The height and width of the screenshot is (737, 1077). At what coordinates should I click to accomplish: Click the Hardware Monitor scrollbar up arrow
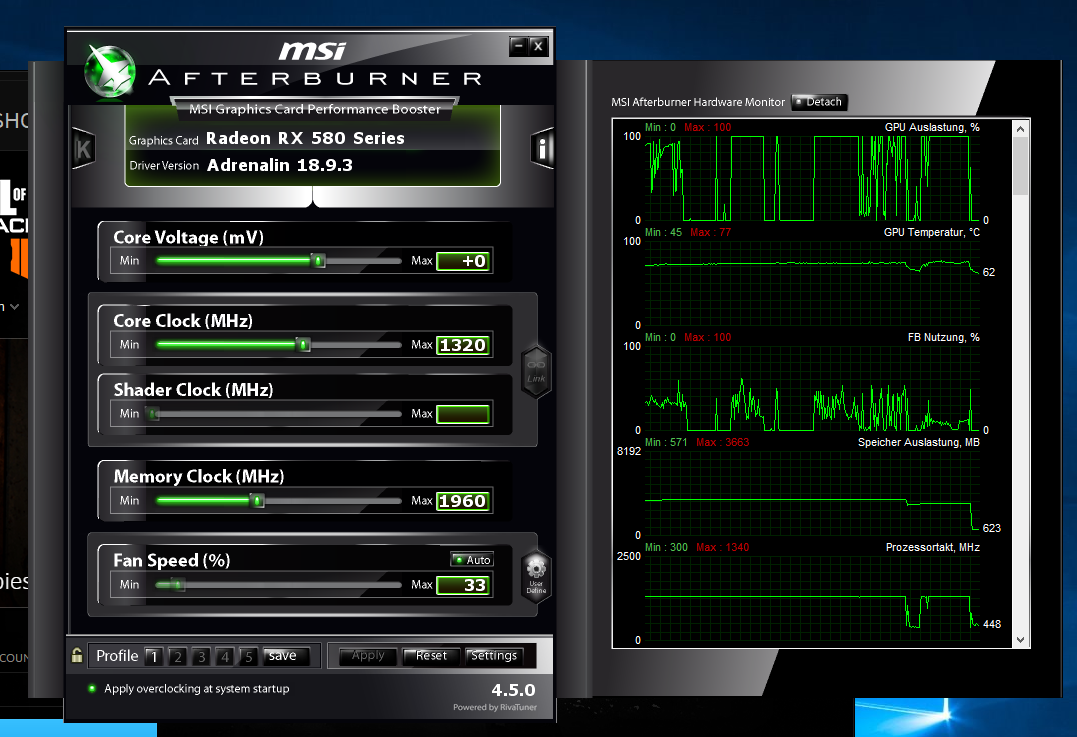[1020, 127]
